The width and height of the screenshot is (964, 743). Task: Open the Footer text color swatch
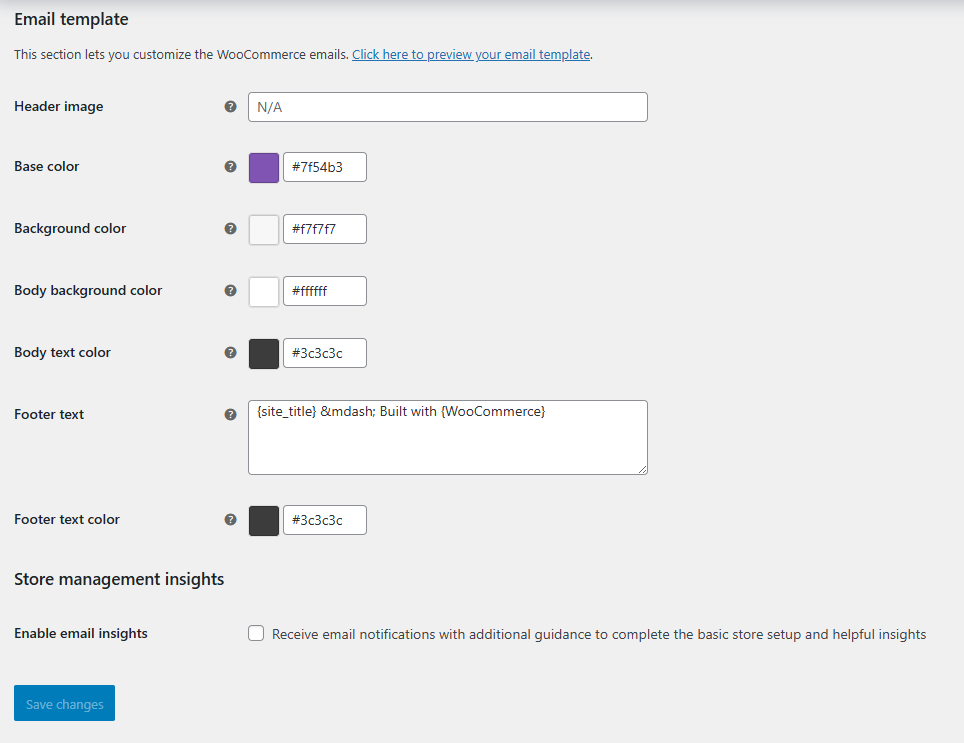(x=264, y=521)
